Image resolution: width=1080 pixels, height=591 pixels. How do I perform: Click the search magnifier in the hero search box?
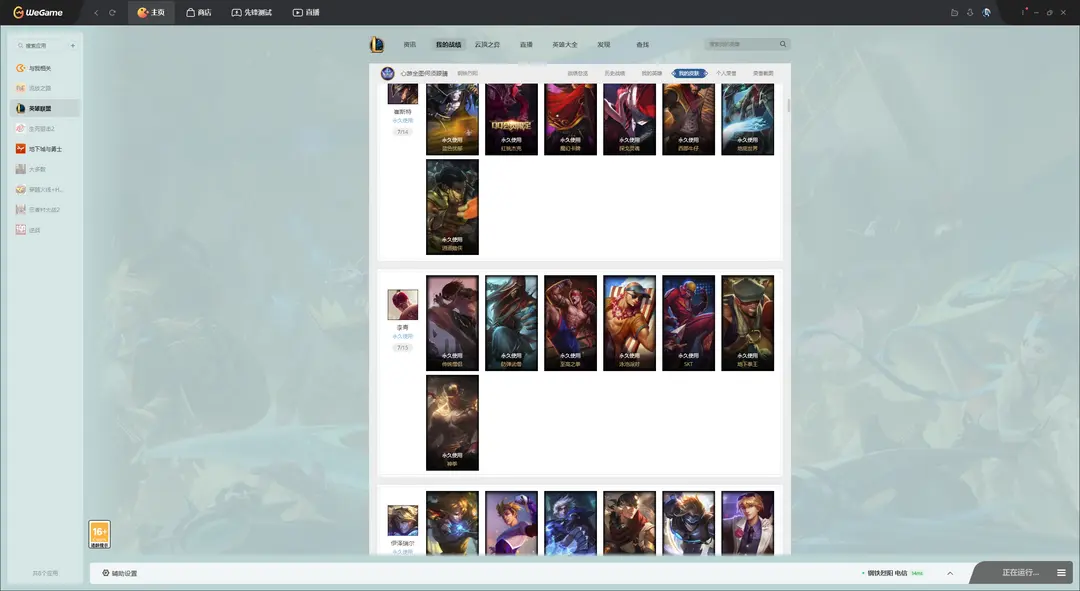coord(782,44)
